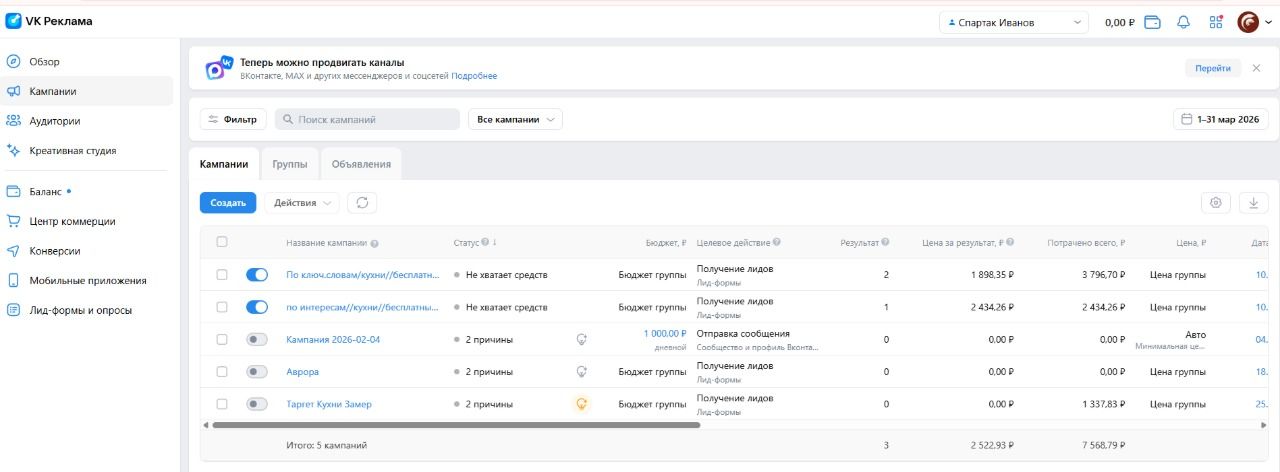Open the apps grid icon

tap(1216, 22)
